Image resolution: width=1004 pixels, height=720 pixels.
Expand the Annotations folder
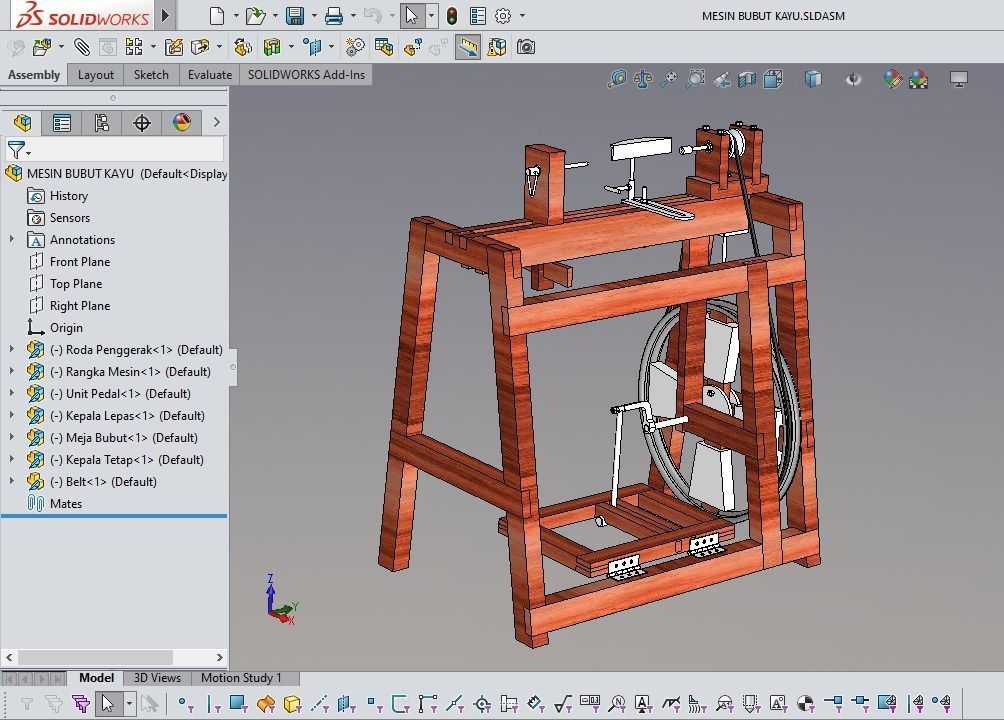(x=12, y=239)
